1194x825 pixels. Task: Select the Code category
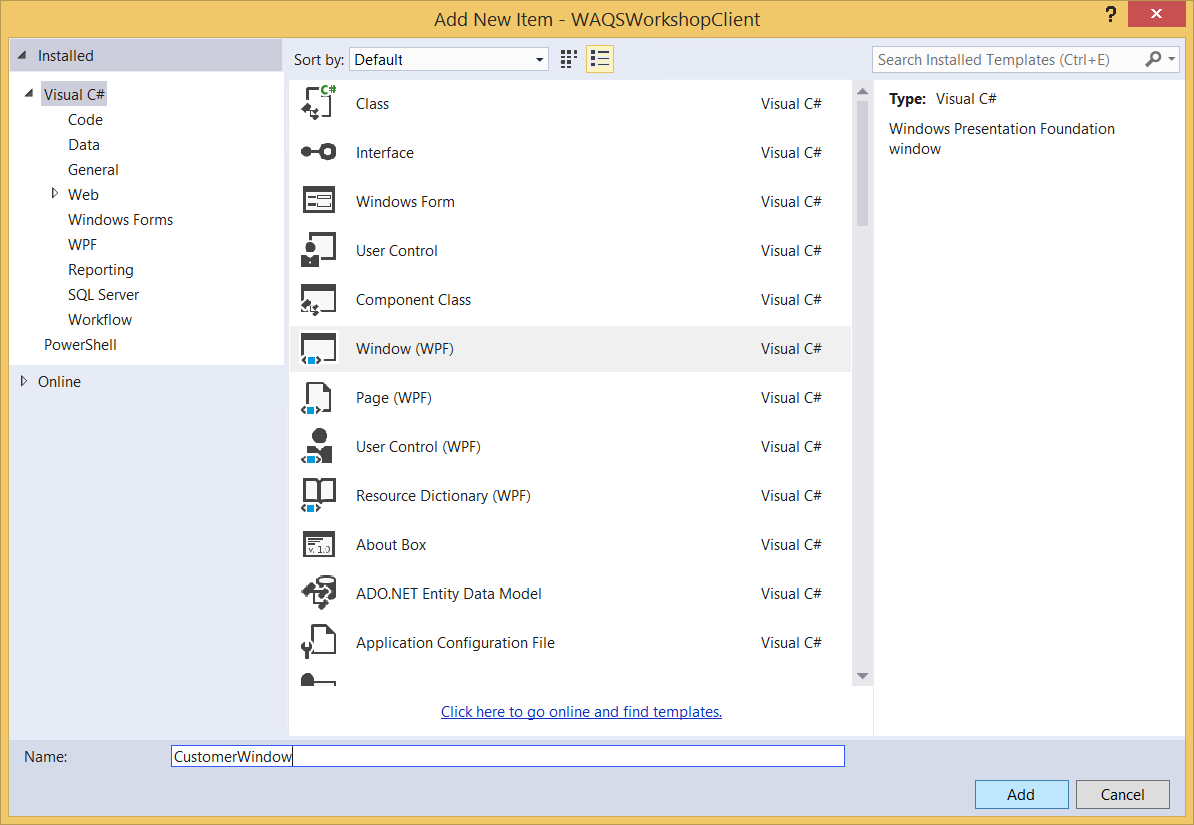pyautogui.click(x=85, y=120)
